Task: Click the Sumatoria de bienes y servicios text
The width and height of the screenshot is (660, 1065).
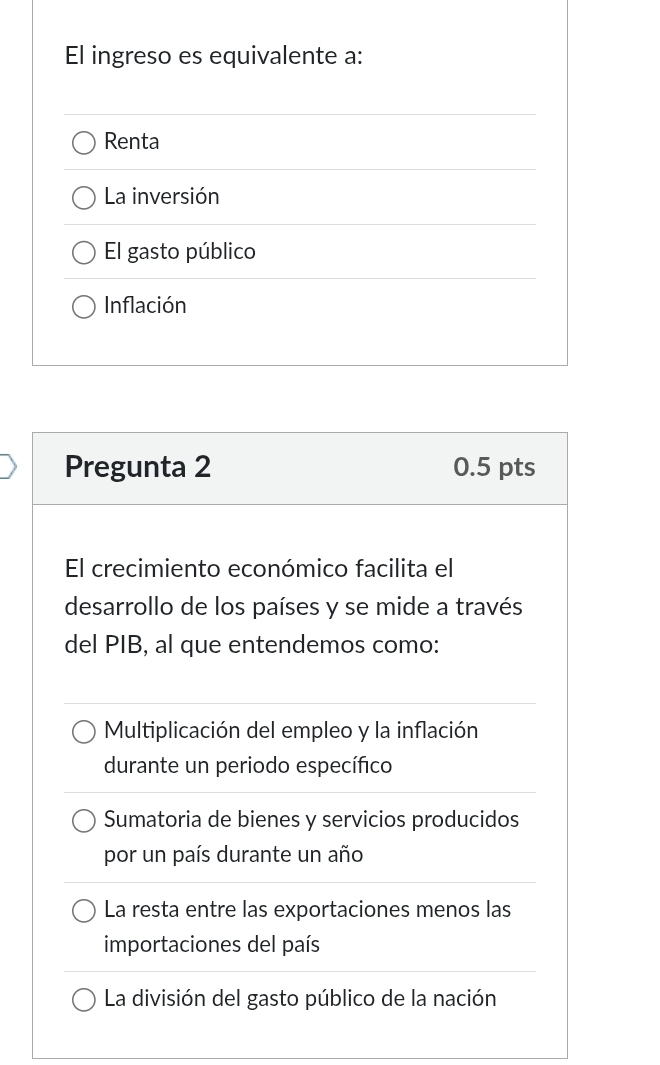Action: 311,820
